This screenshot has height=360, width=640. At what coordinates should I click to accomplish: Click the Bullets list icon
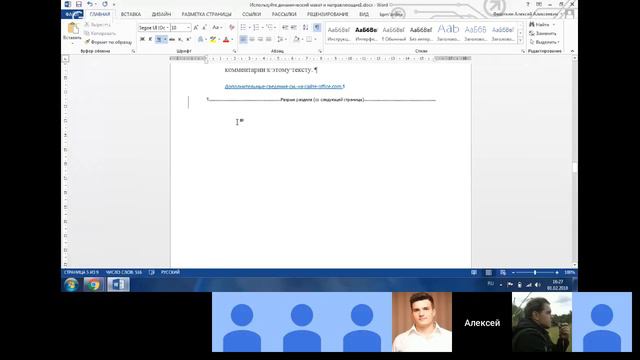point(243,27)
